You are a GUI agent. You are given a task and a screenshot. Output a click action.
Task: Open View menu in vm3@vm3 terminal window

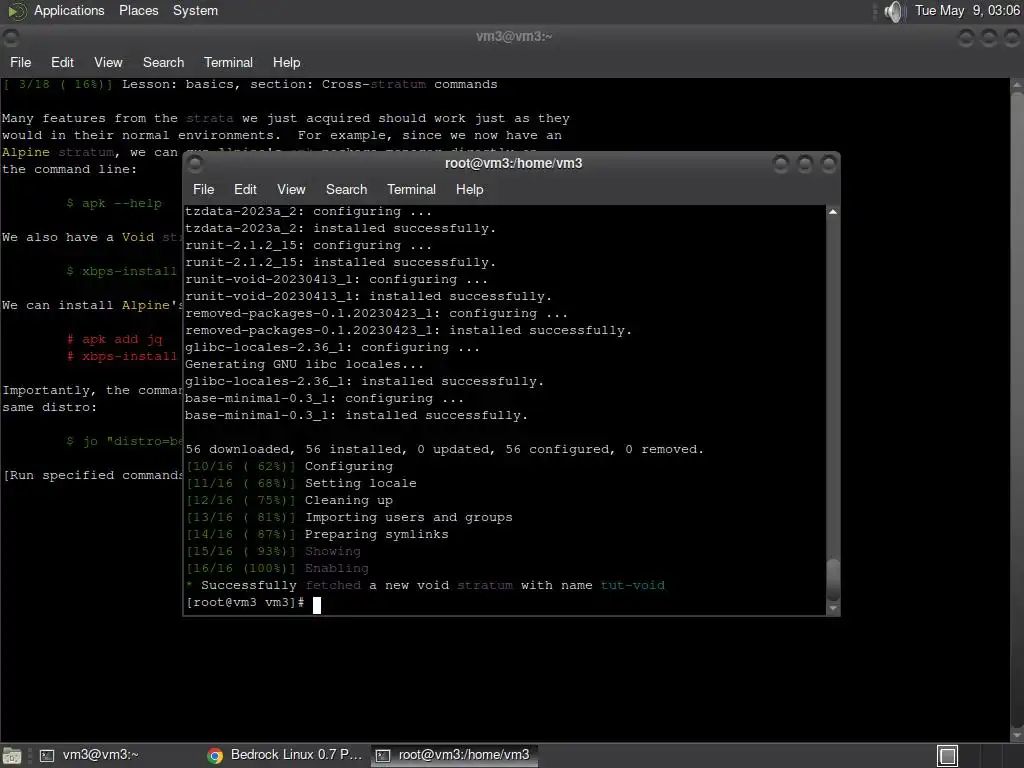[x=108, y=62]
